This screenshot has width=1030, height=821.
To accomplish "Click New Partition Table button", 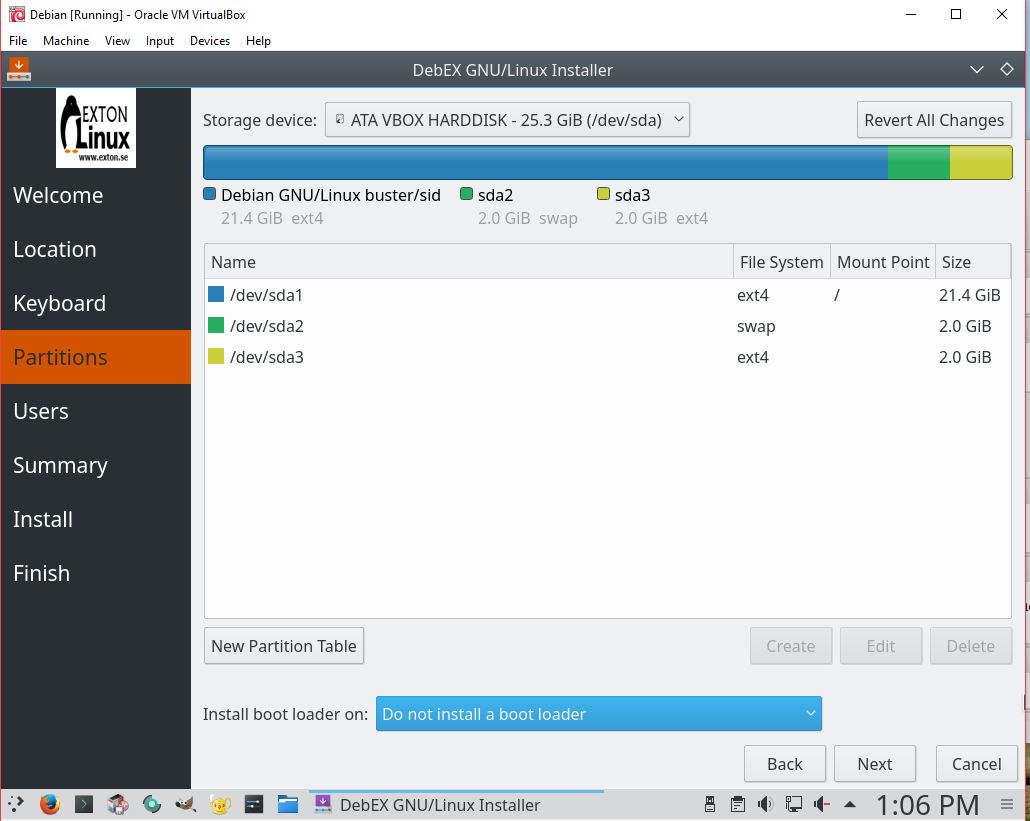I will pyautogui.click(x=284, y=646).
